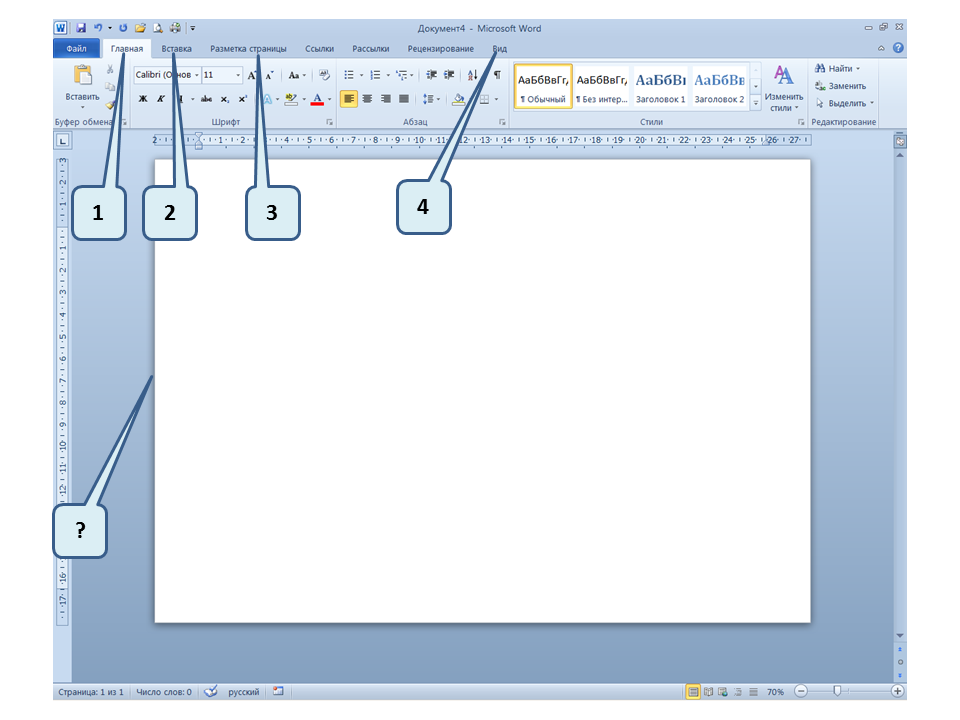Click the Help question mark icon
Screen dimensions: 960x720
pos(898,48)
